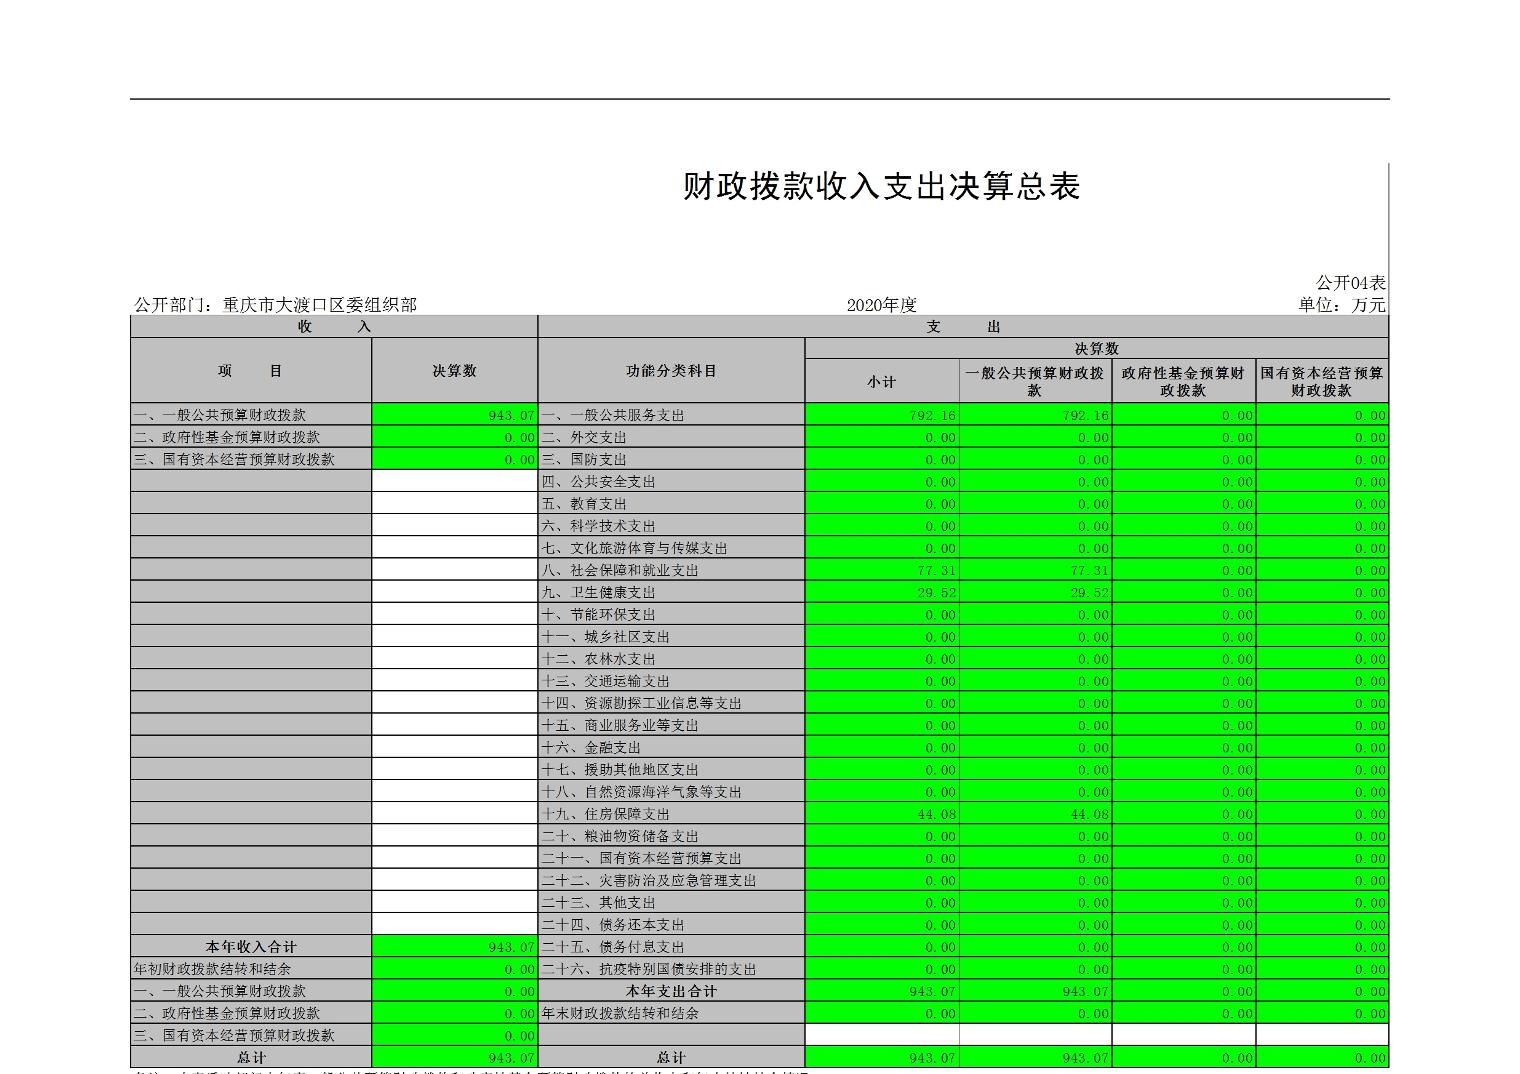The height and width of the screenshot is (1074, 1520).
Task: Click the 政府性基金预算财政拨款 column header under 决算数
Action: point(1183,381)
